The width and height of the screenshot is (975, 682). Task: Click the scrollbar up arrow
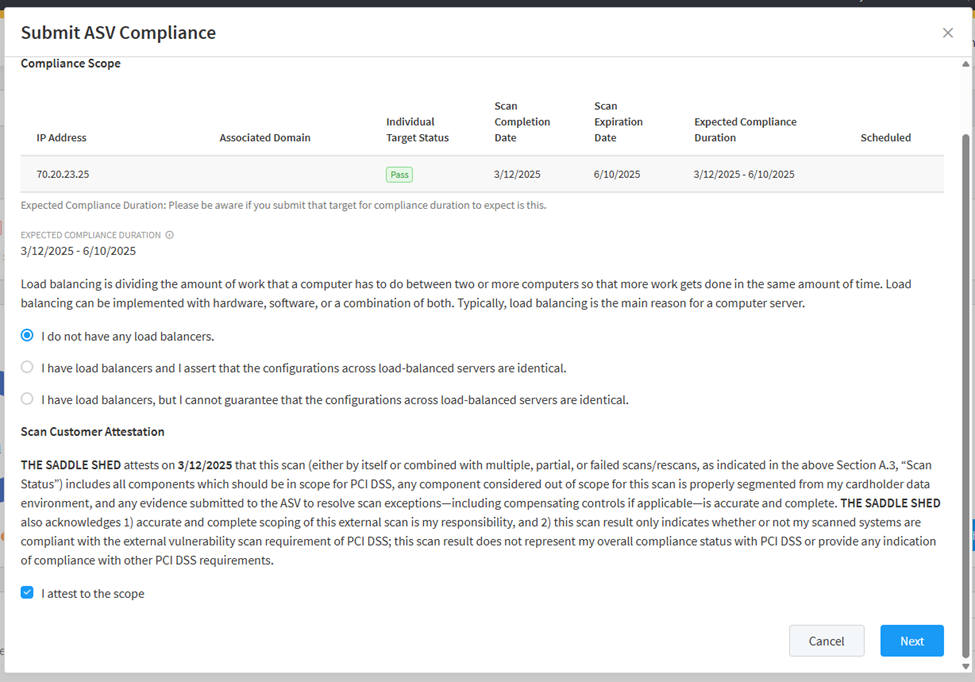tap(965, 64)
